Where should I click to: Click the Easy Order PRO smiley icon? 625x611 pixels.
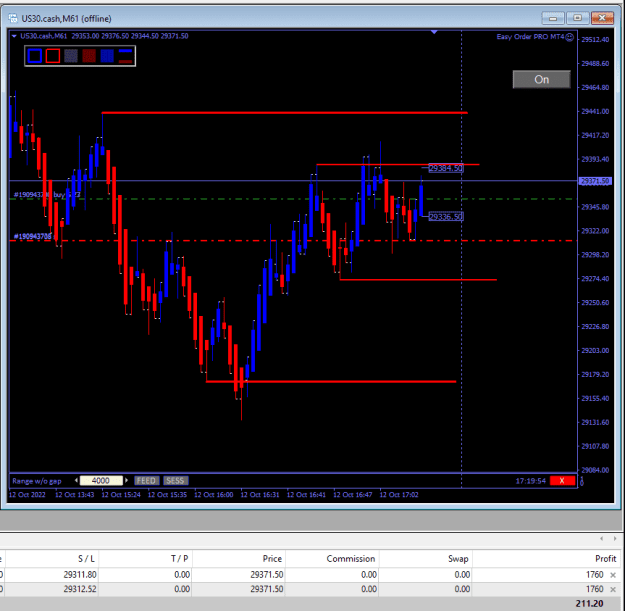(x=570, y=37)
